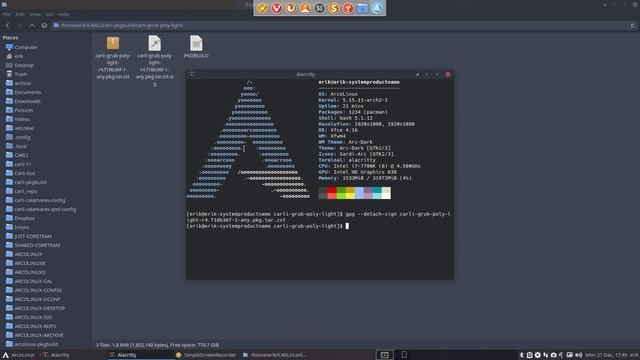This screenshot has height=360, width=640.
Task: Go to parent folder arrow
Action: [x=31, y=25]
